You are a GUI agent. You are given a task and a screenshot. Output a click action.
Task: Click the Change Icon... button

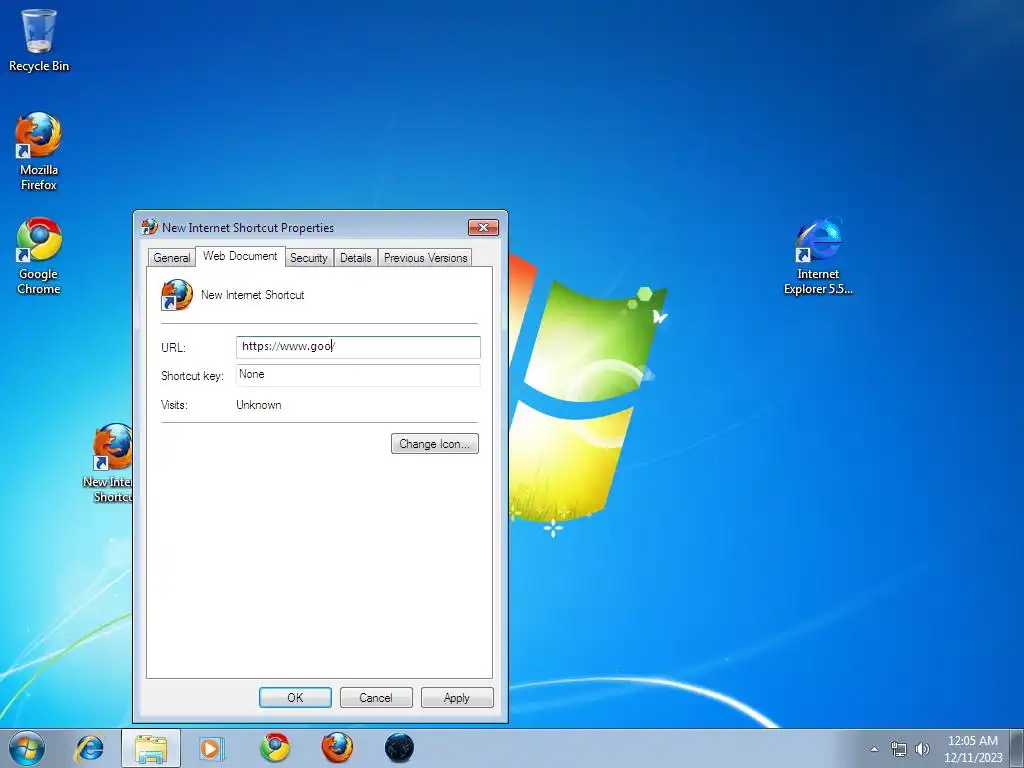[x=435, y=443]
